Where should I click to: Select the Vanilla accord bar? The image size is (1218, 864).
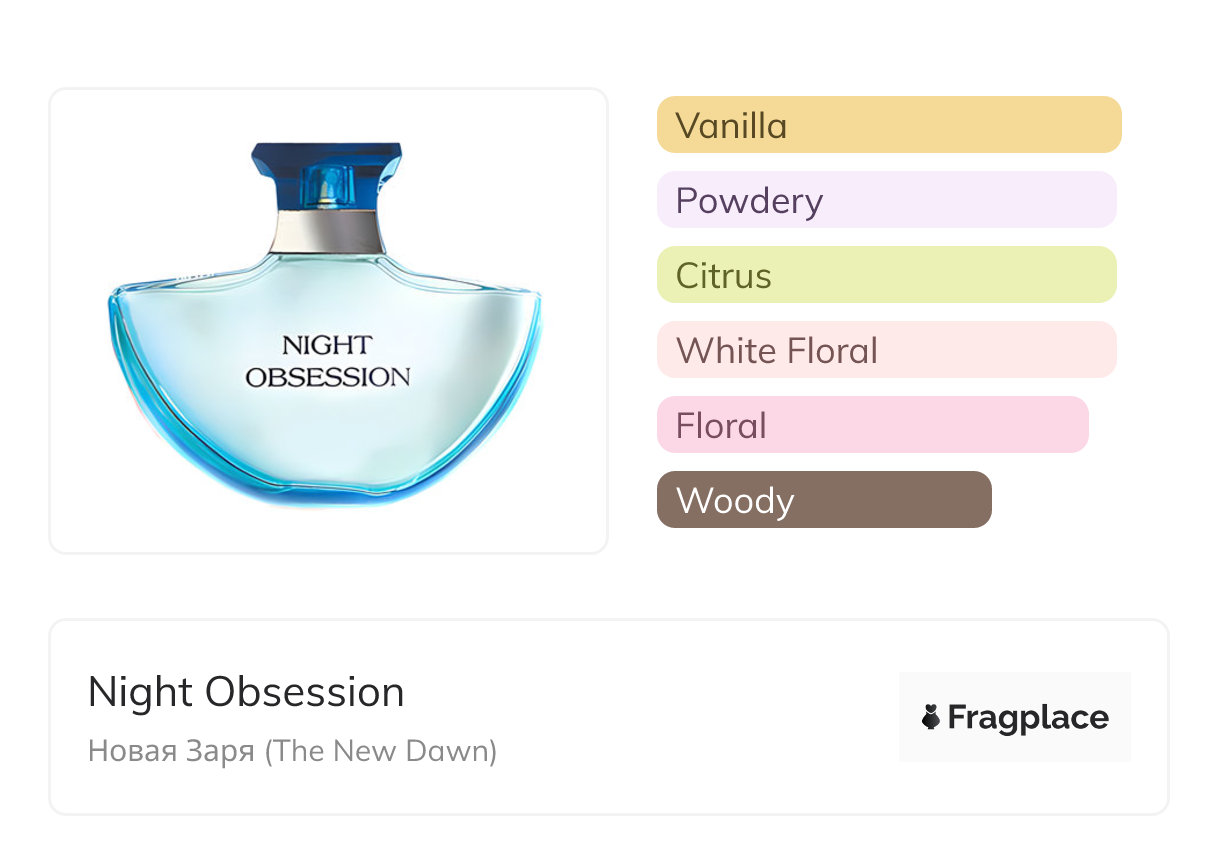[888, 125]
